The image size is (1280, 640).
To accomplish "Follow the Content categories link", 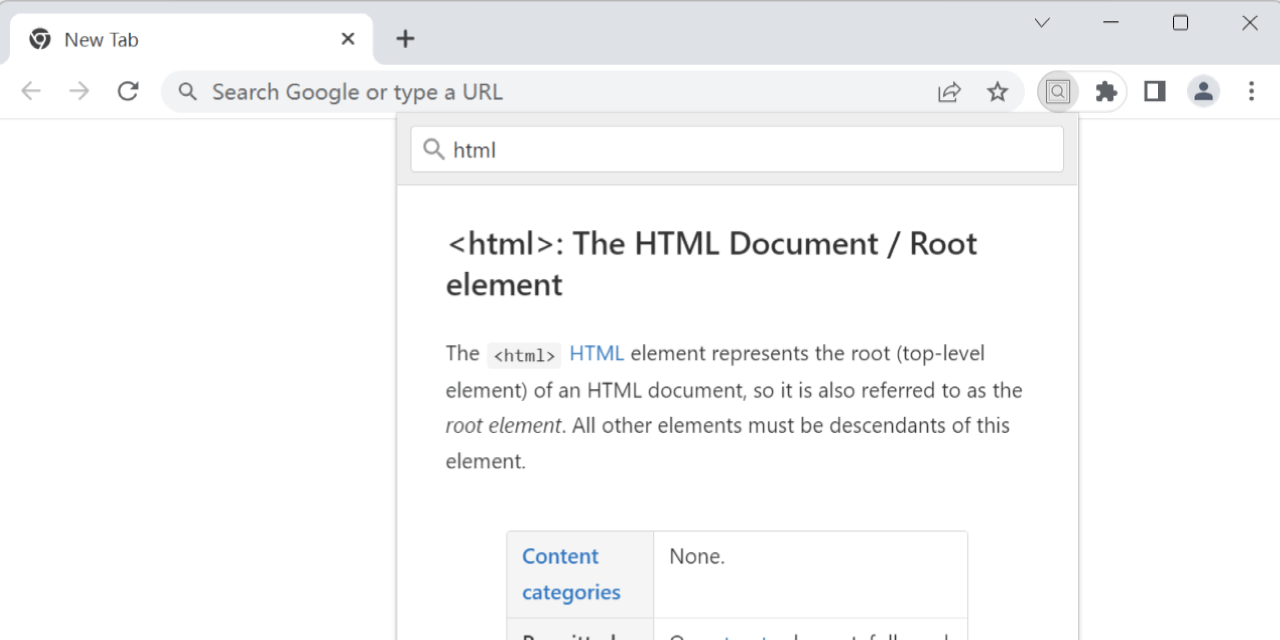I will 571,574.
